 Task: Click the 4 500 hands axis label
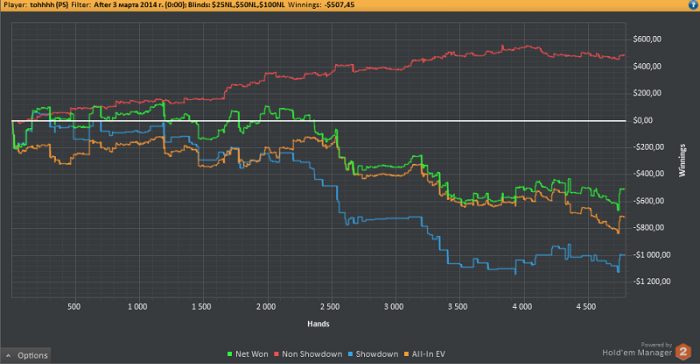pos(586,307)
